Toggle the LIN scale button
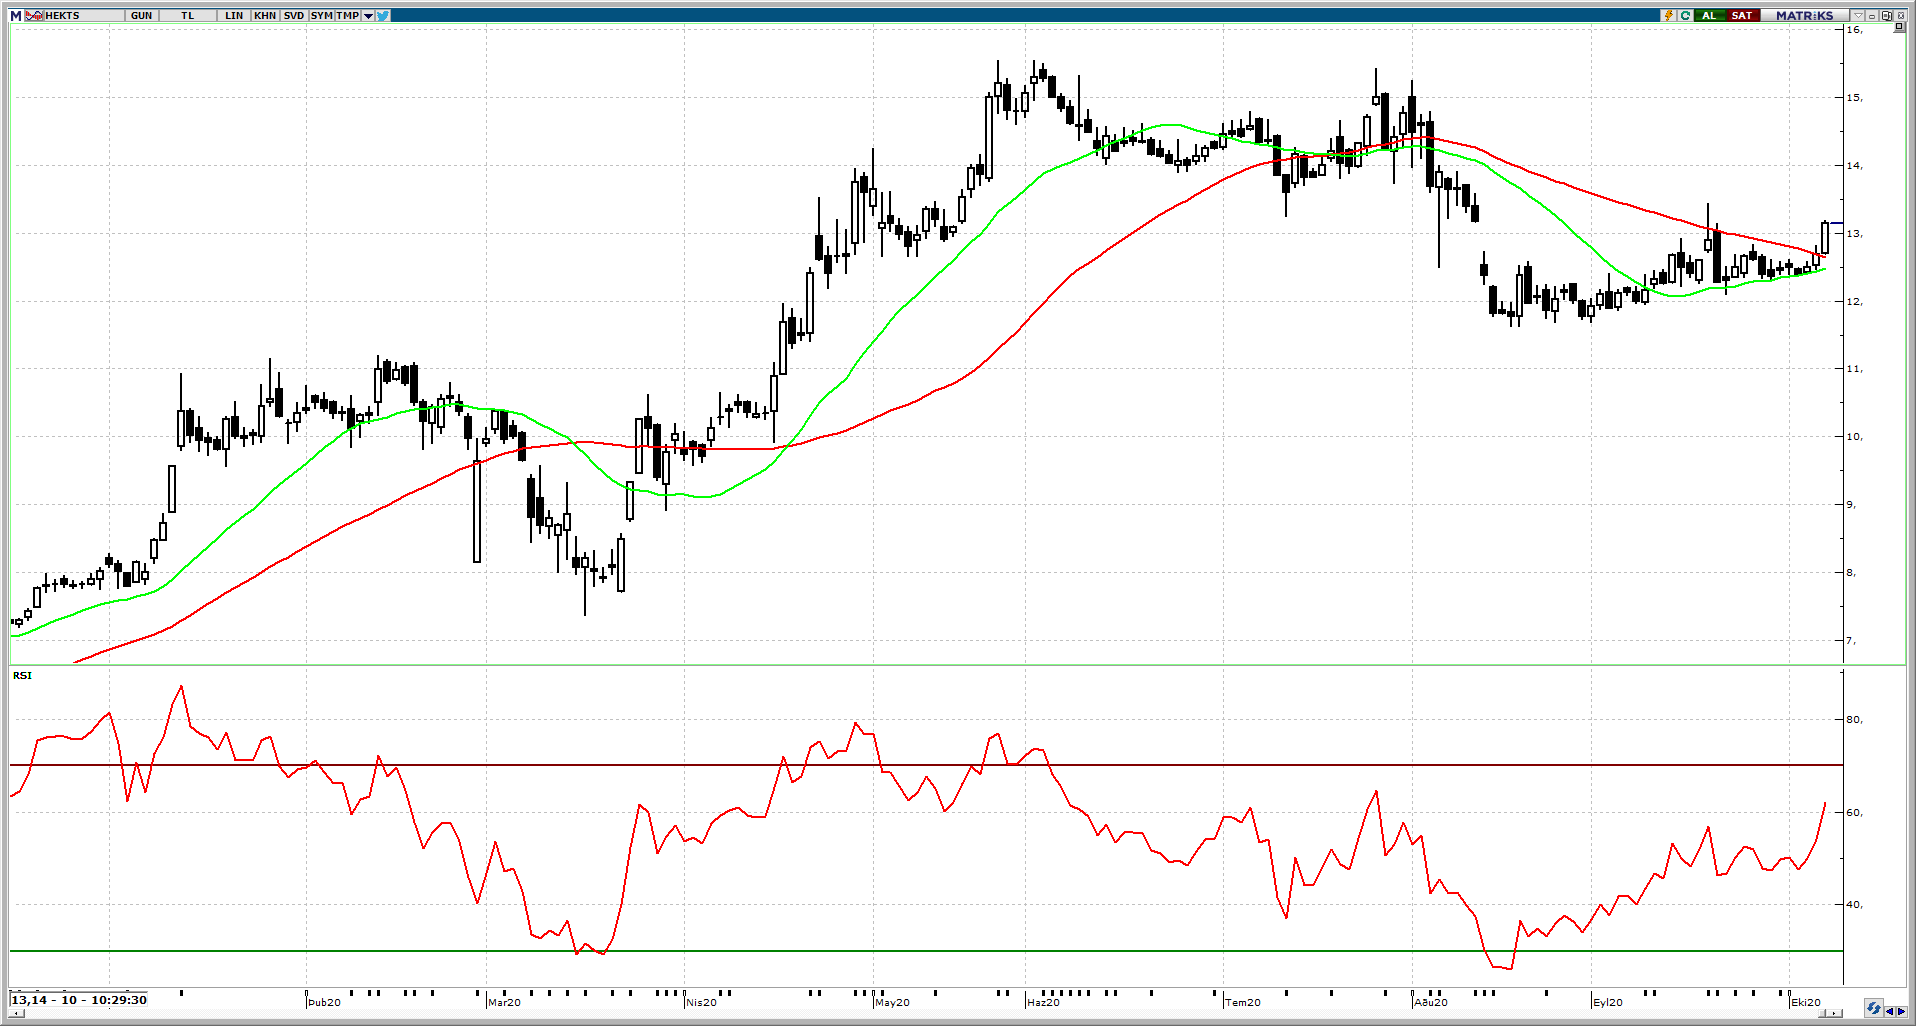Screen dimensions: 1916x1026 (234, 16)
